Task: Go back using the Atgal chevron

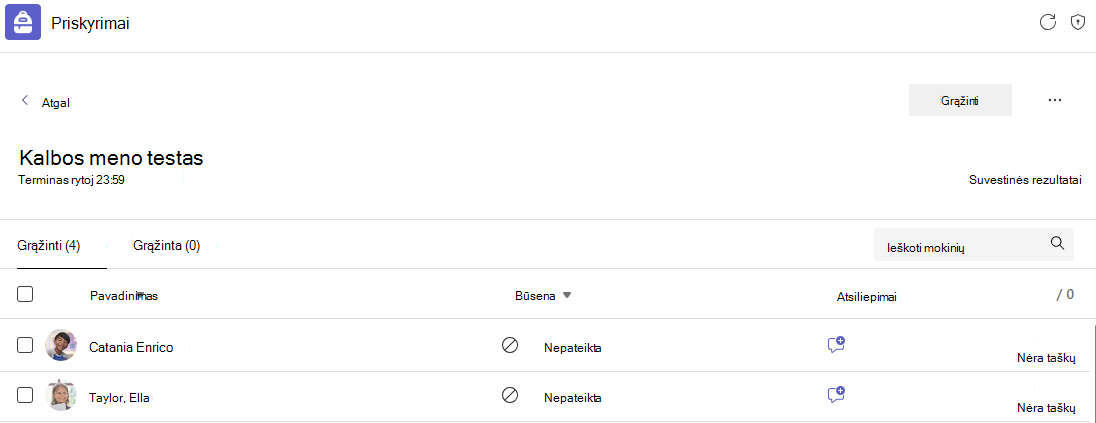Action: pos(25,100)
